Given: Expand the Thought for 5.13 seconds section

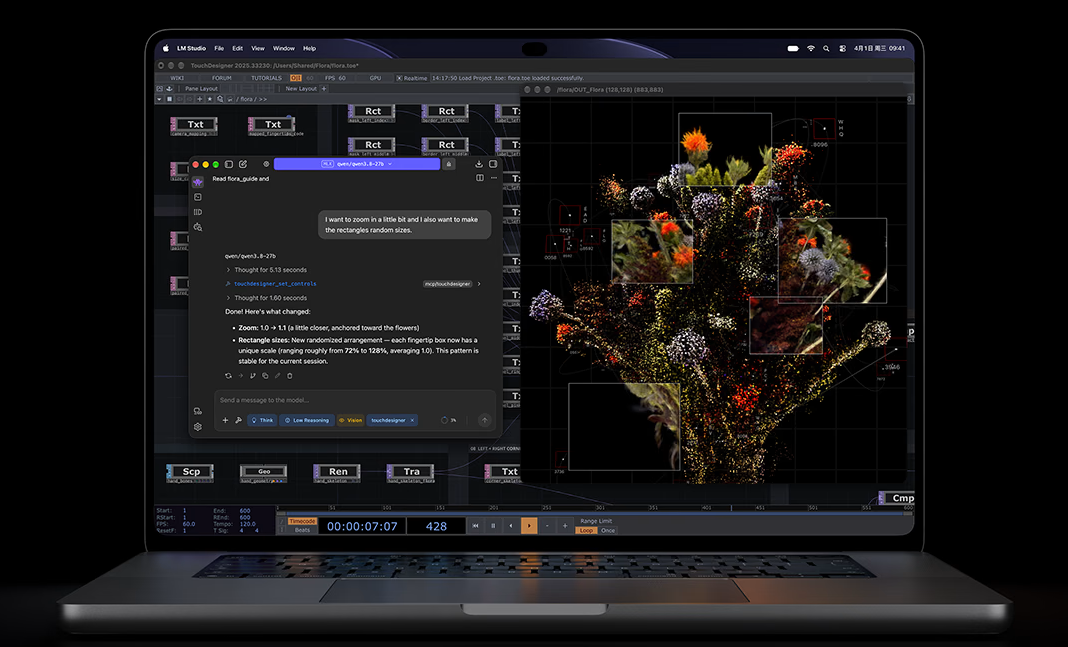Looking at the screenshot, I should (266, 270).
